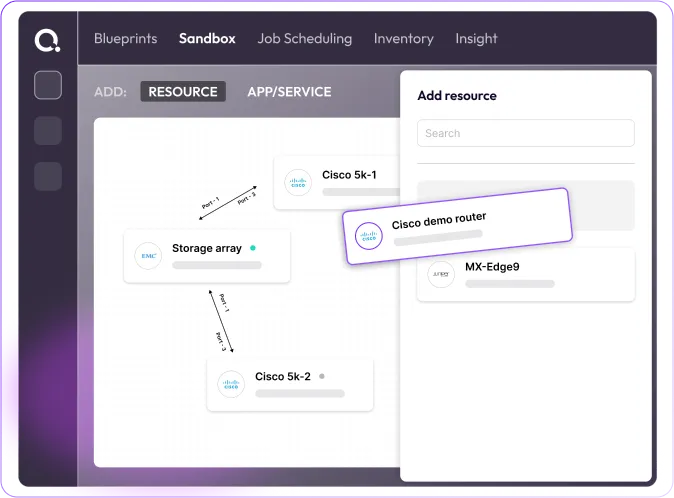
Task: Open the Blueprints tab
Action: (126, 39)
